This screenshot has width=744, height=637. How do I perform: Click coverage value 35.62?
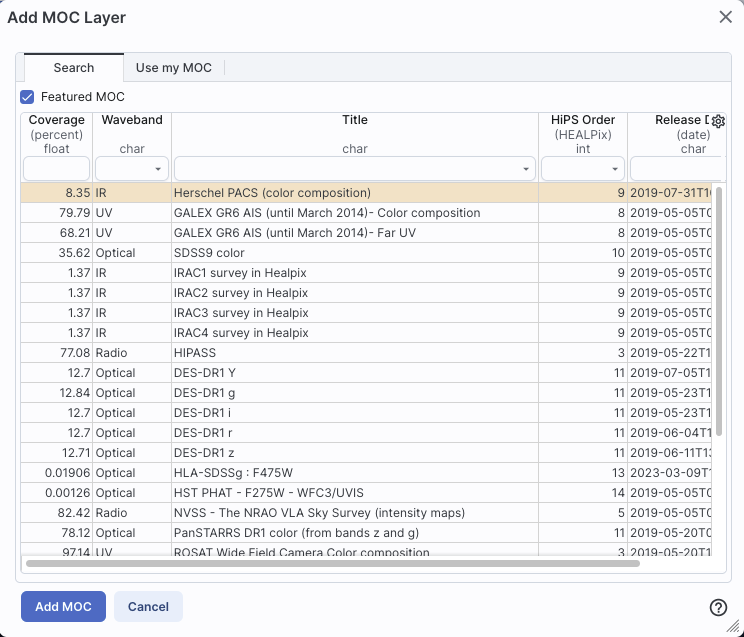(74, 253)
